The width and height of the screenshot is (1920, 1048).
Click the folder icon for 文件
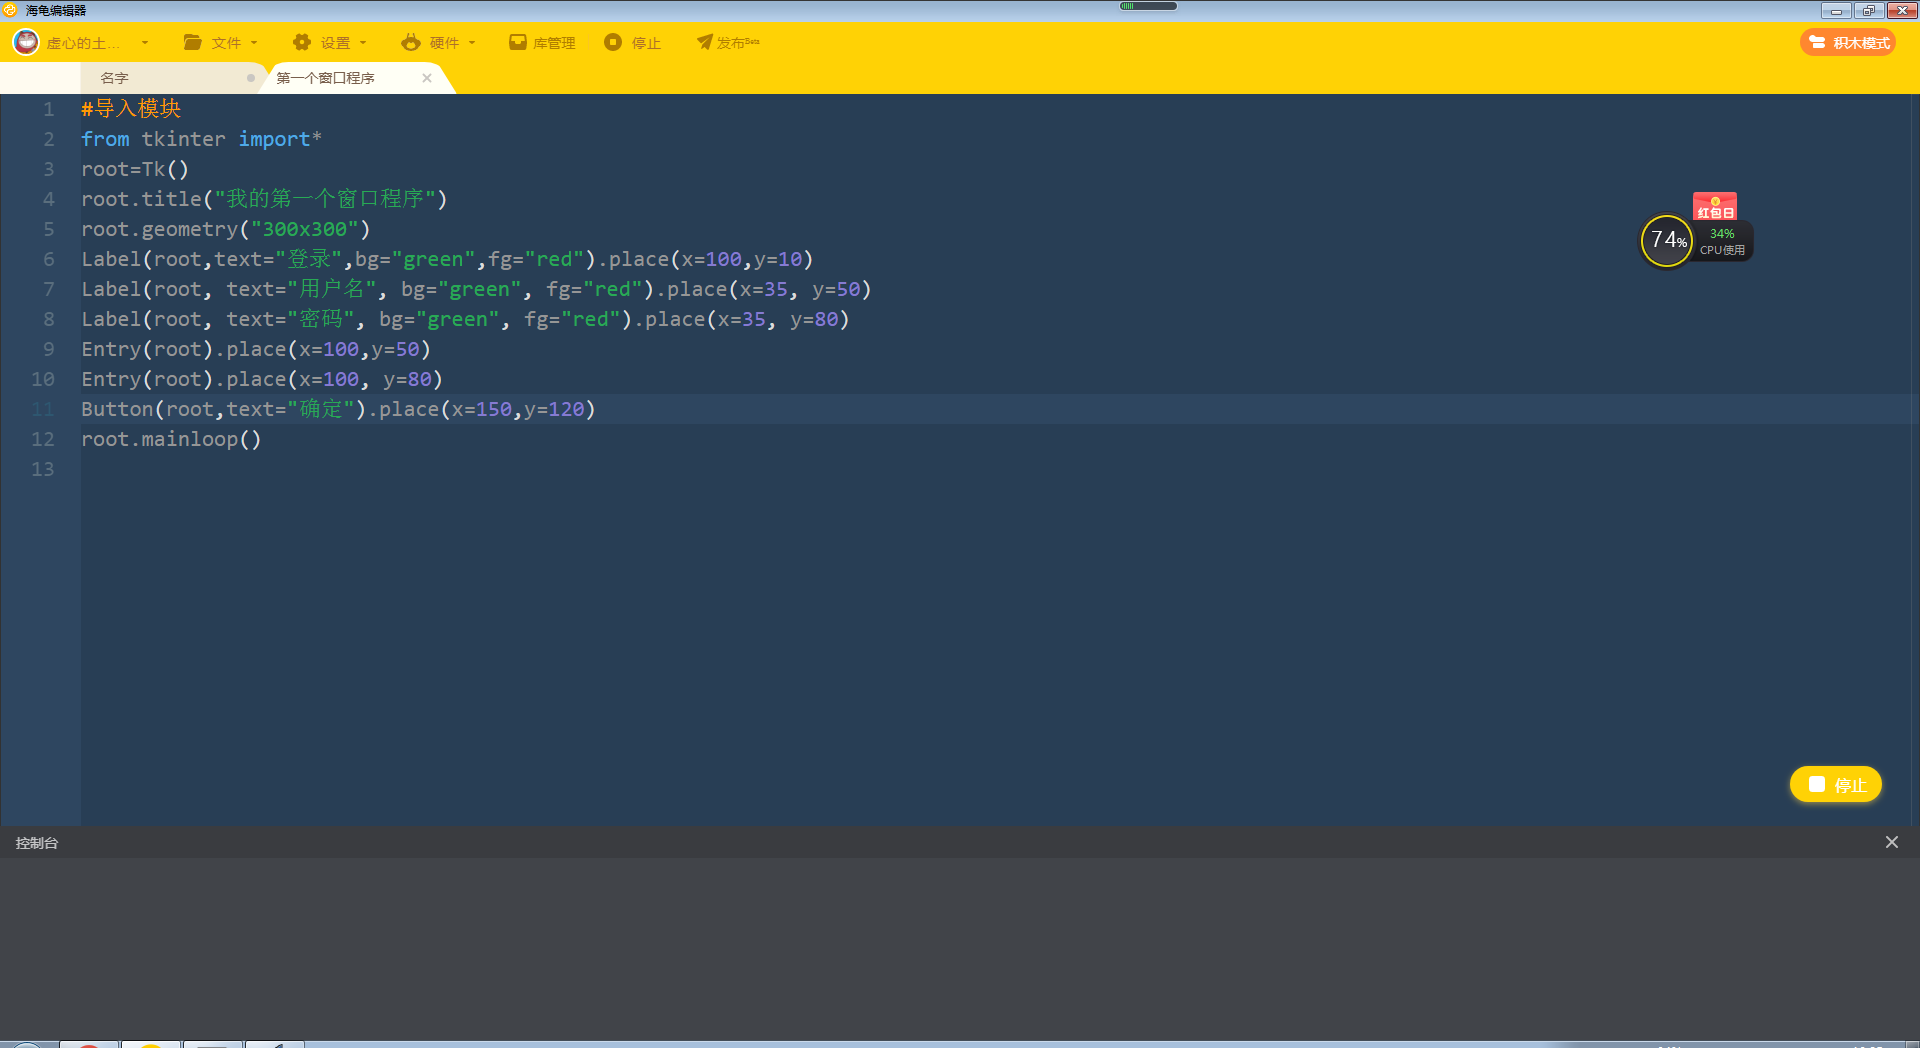(193, 42)
